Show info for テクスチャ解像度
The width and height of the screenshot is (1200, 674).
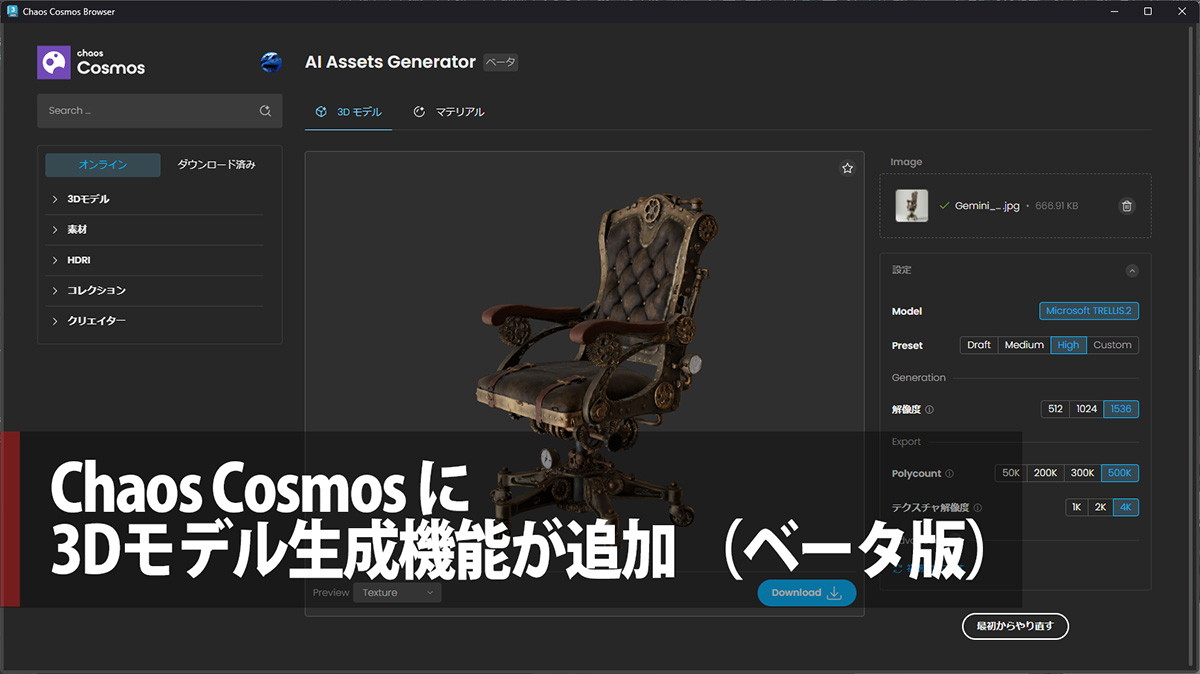tap(977, 508)
